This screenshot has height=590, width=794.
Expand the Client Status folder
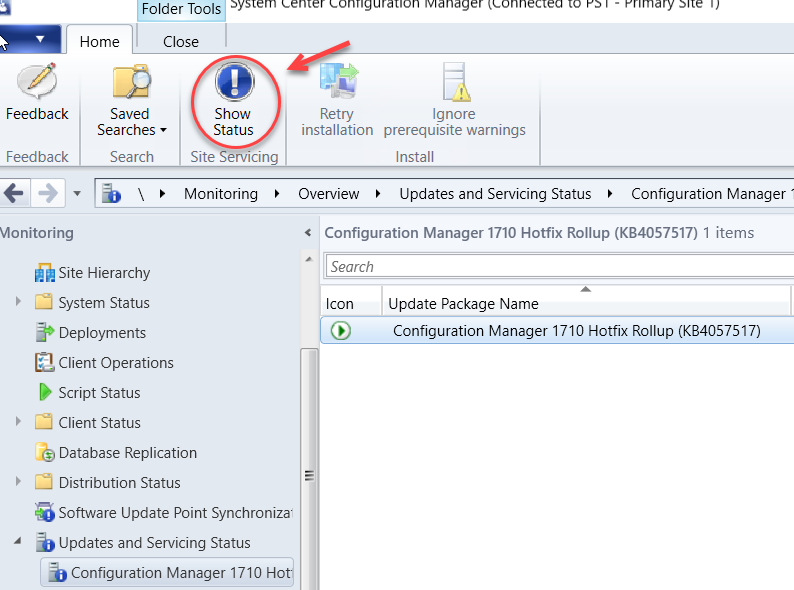pyautogui.click(x=18, y=421)
